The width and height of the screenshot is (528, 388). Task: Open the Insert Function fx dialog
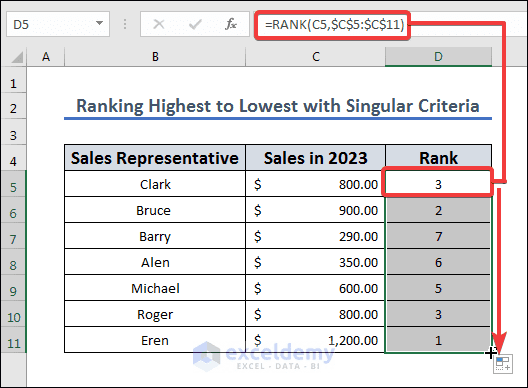231,24
